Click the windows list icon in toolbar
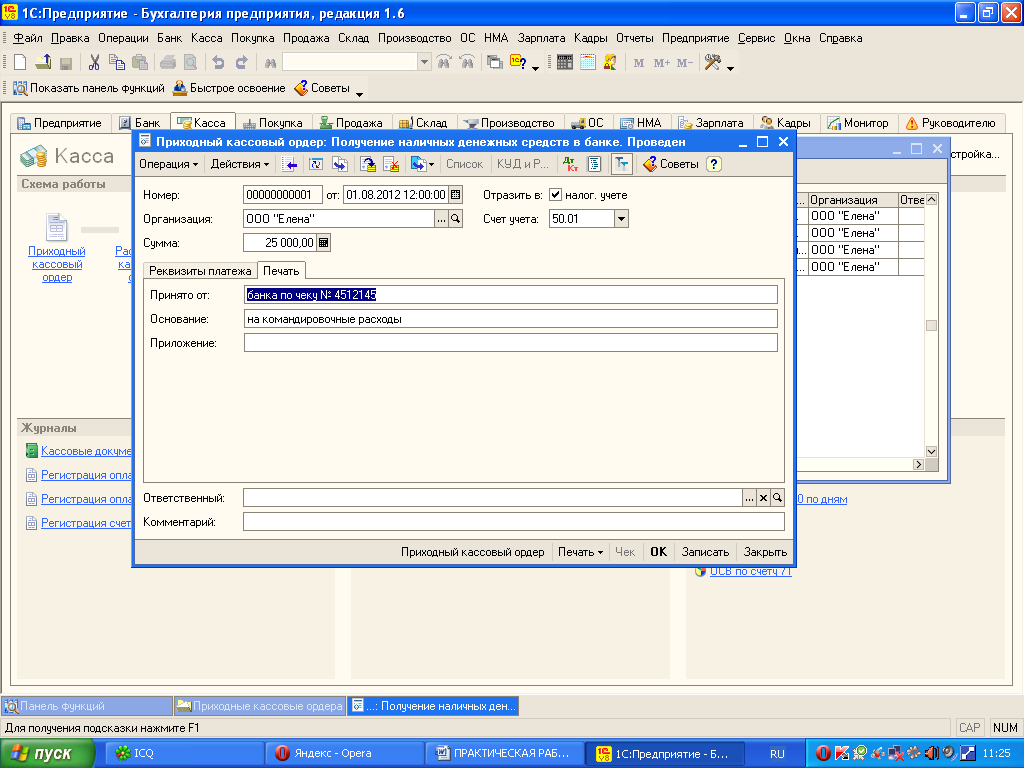This screenshot has height=768, width=1024. pos(495,63)
